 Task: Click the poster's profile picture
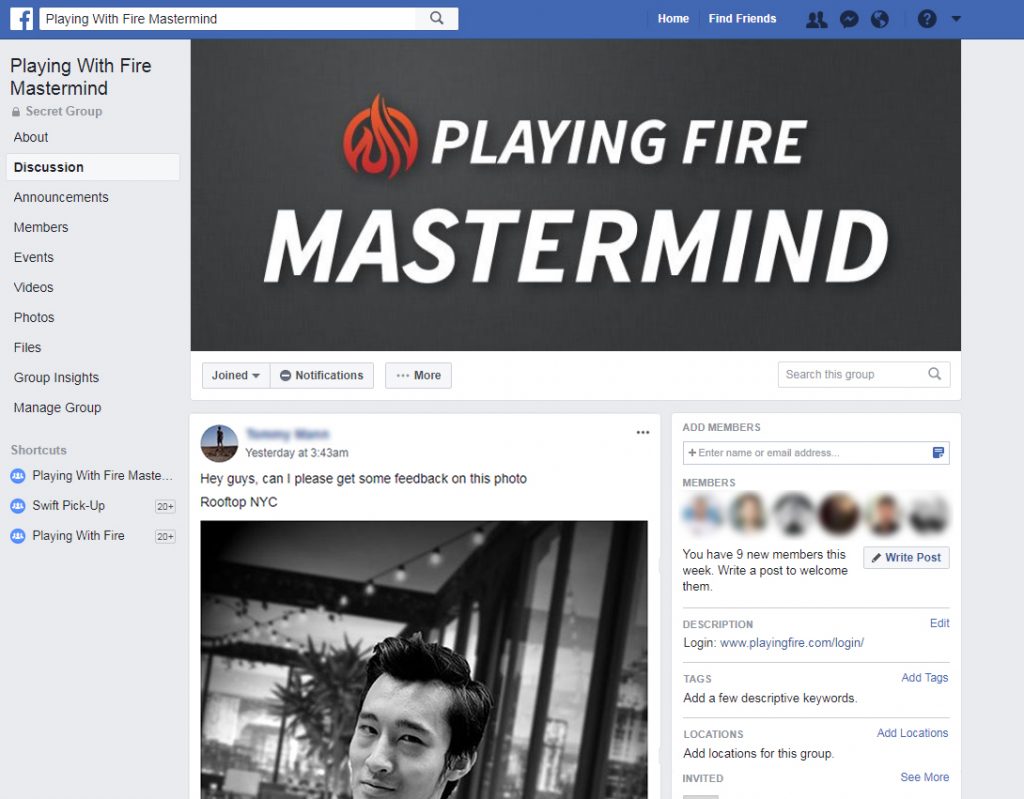click(219, 444)
